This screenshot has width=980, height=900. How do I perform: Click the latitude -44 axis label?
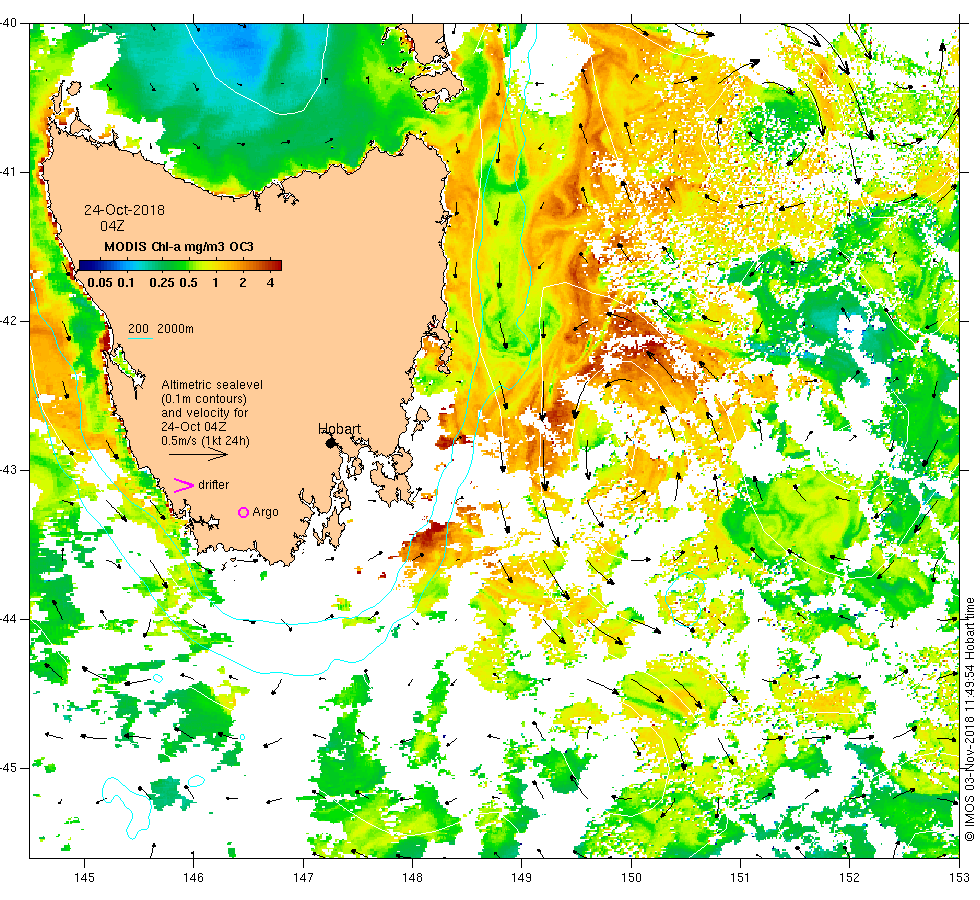pyautogui.click(x=9, y=619)
